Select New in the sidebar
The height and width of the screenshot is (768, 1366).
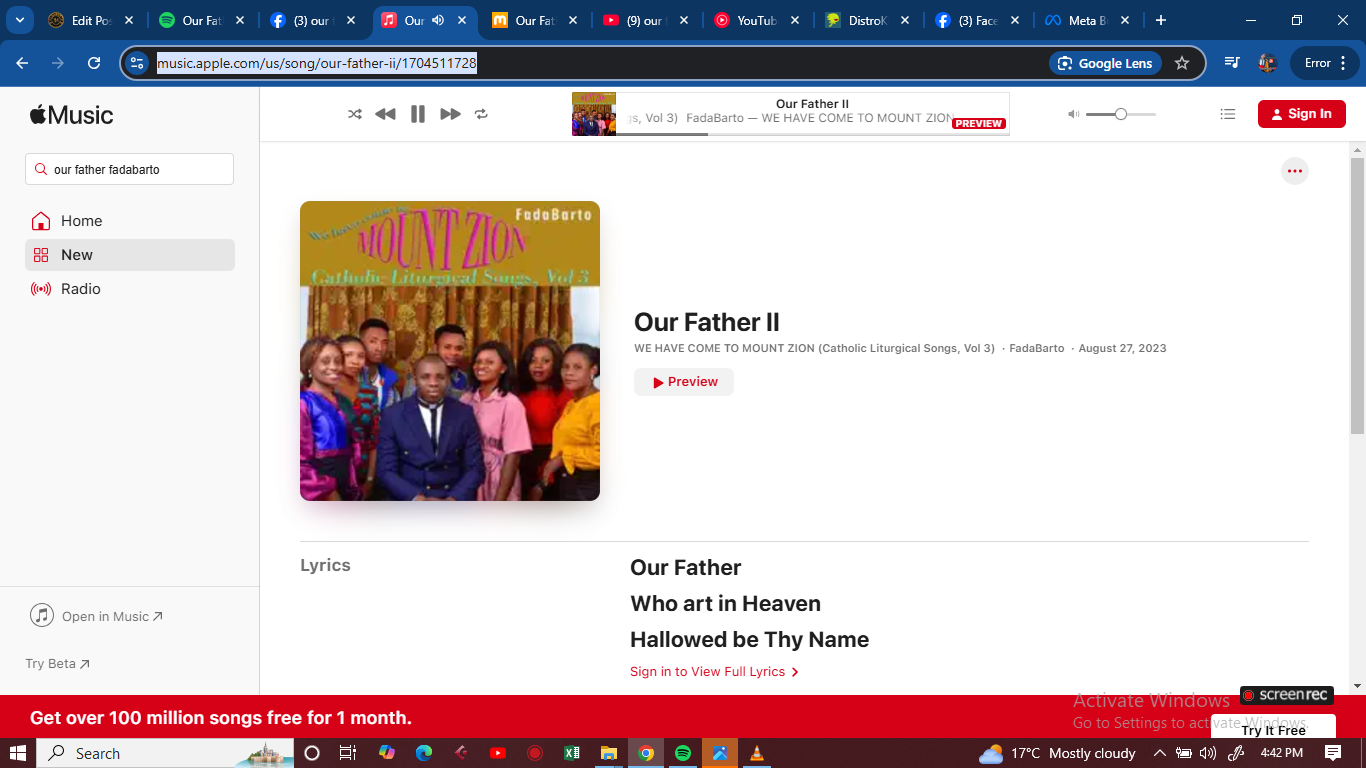coord(130,255)
